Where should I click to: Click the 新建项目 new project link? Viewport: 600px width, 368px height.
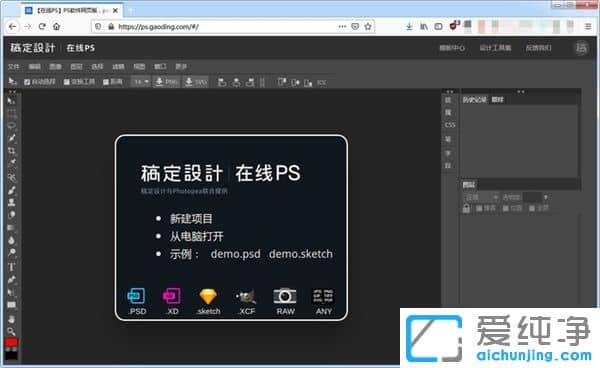point(191,219)
